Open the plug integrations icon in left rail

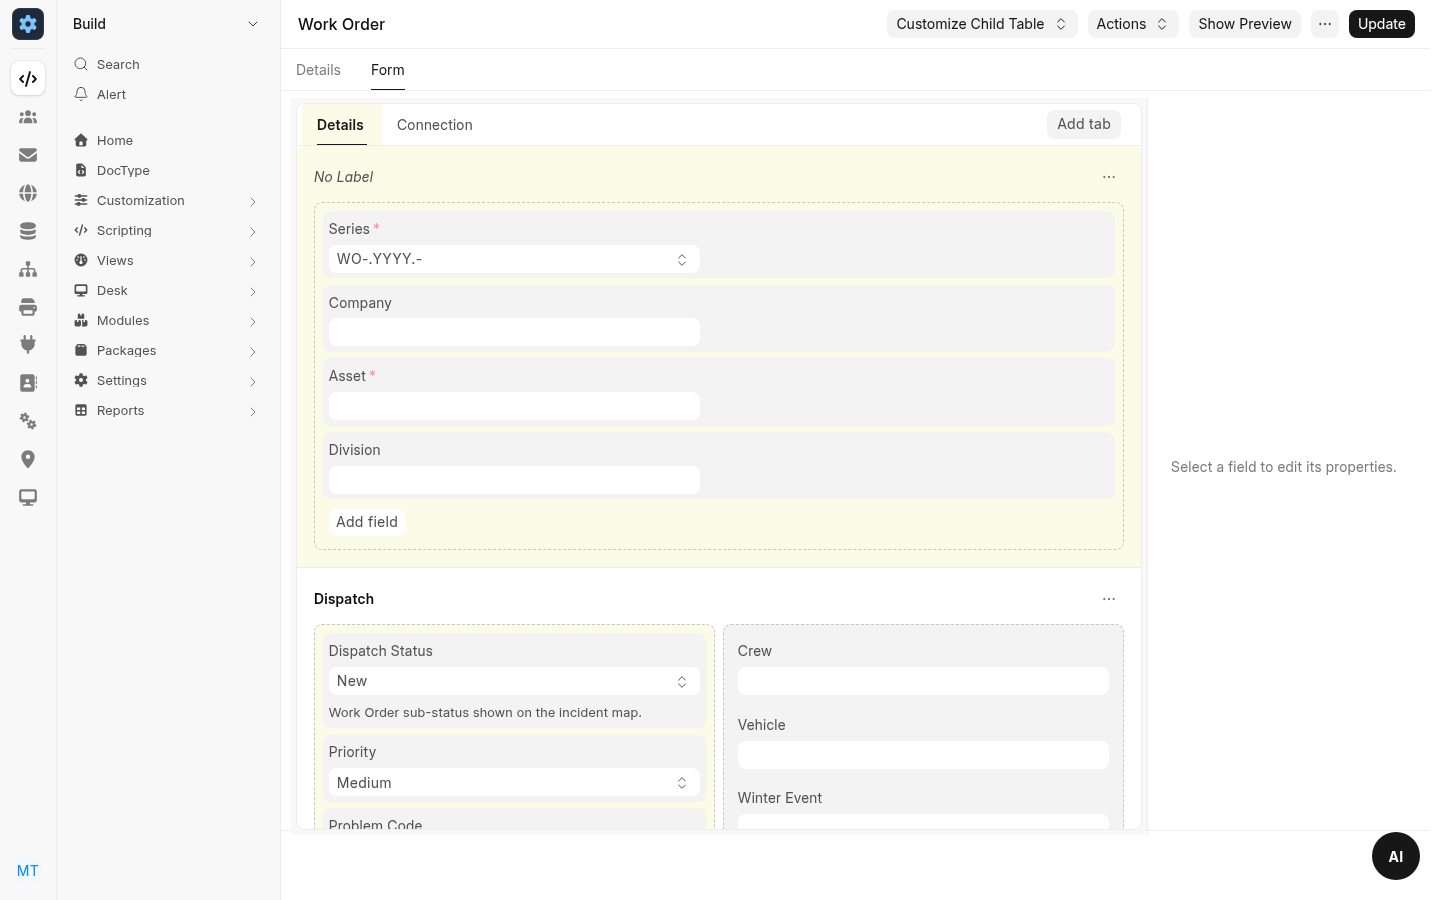click(28, 345)
